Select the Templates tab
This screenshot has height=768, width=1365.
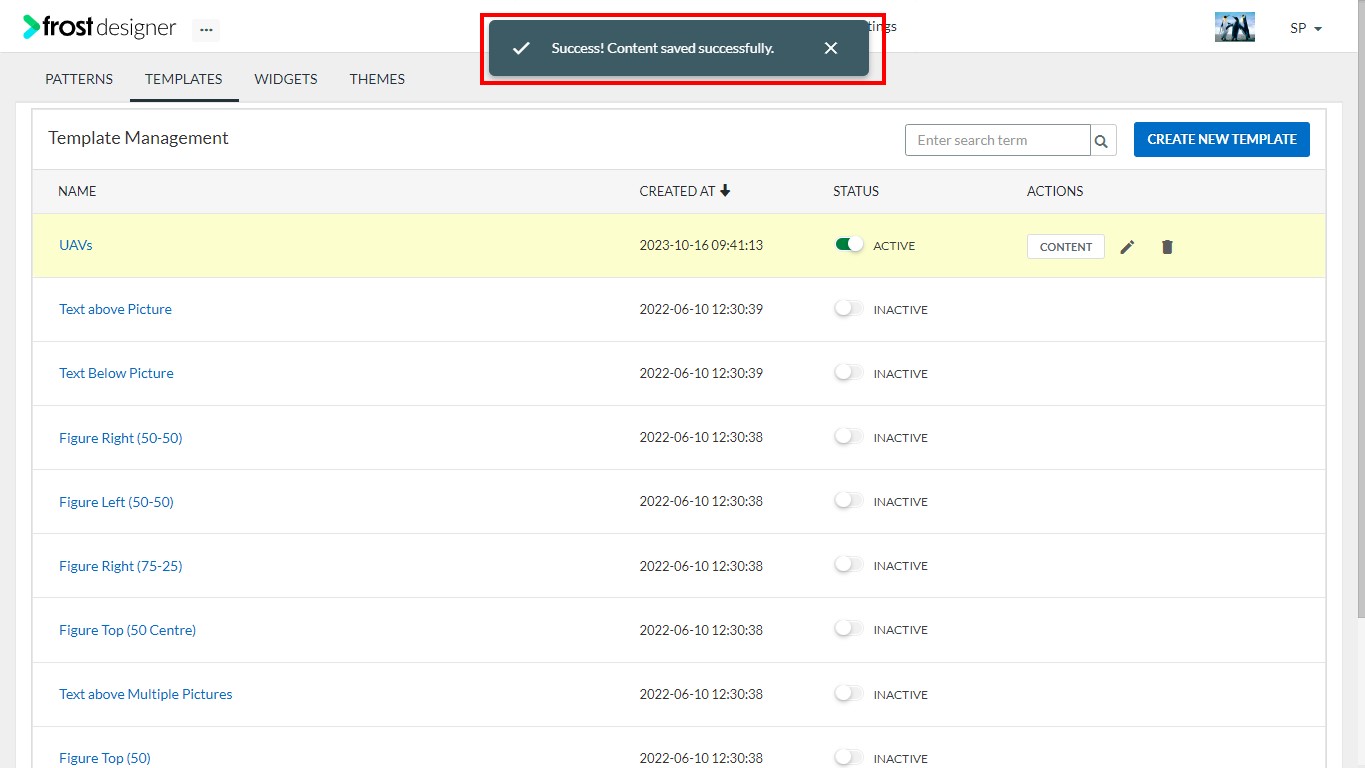[x=184, y=79]
